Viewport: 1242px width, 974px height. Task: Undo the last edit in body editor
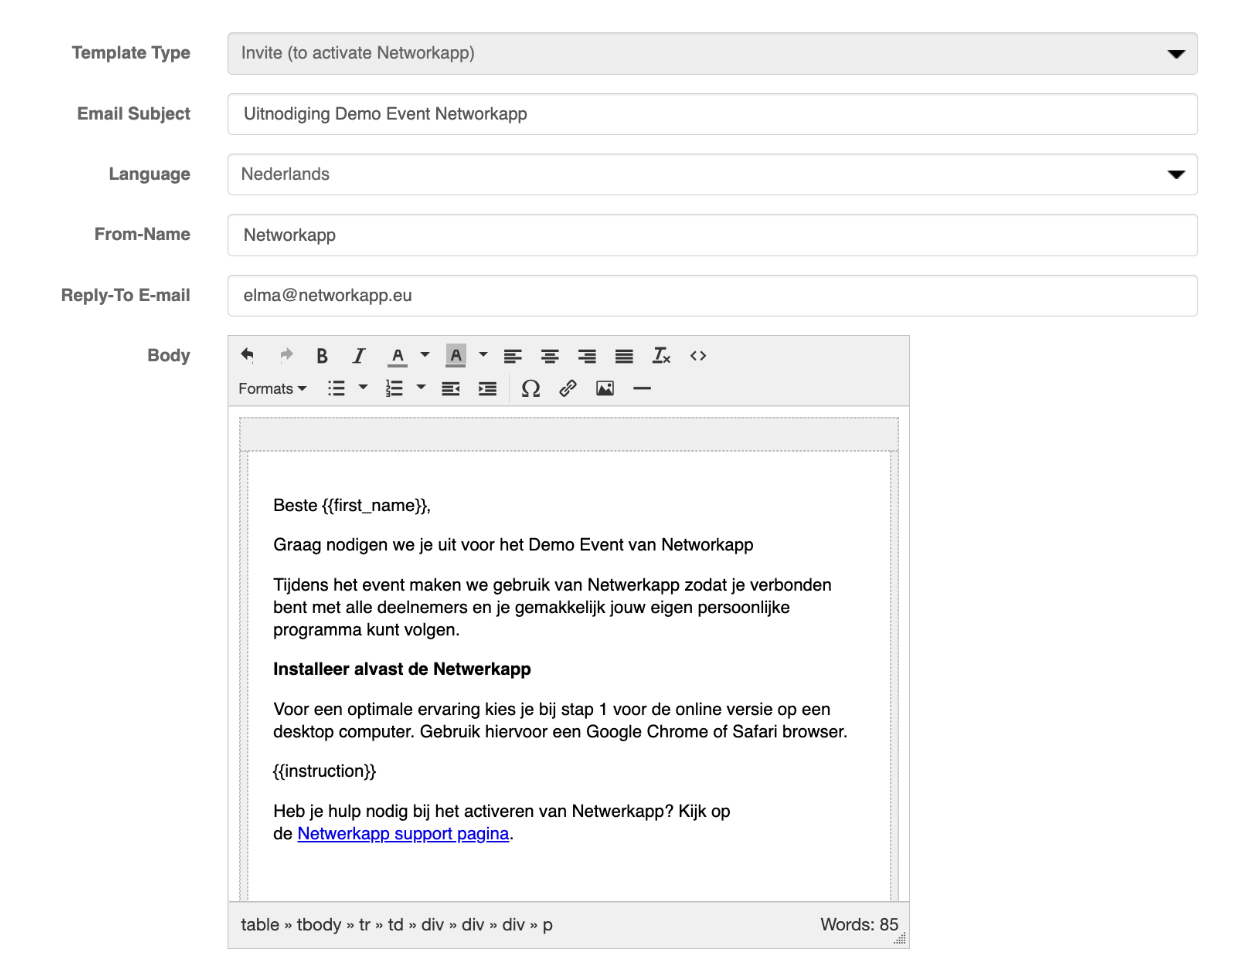[x=248, y=355]
